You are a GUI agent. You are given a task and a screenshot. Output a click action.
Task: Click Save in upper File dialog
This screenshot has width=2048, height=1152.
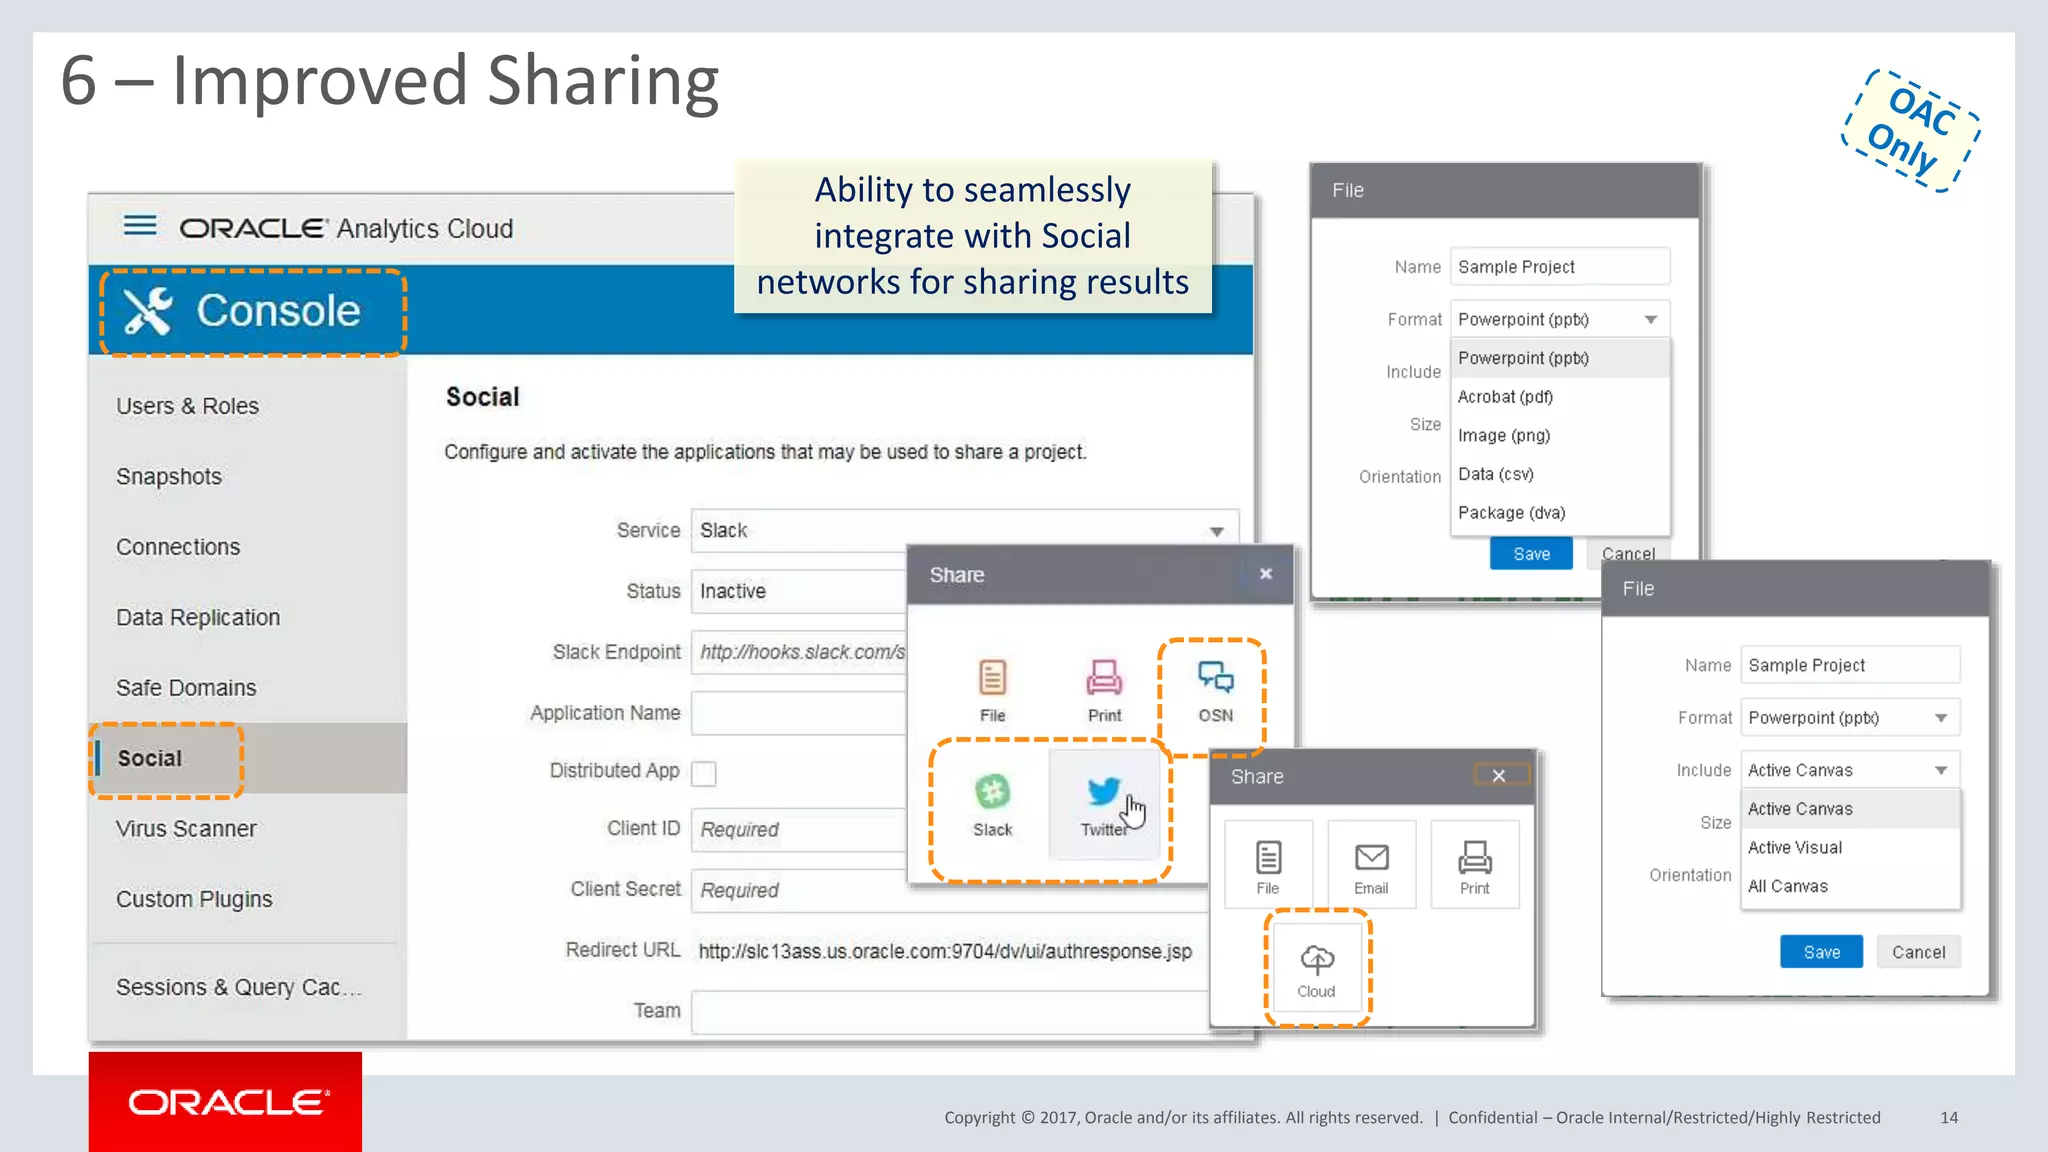tap(1531, 554)
